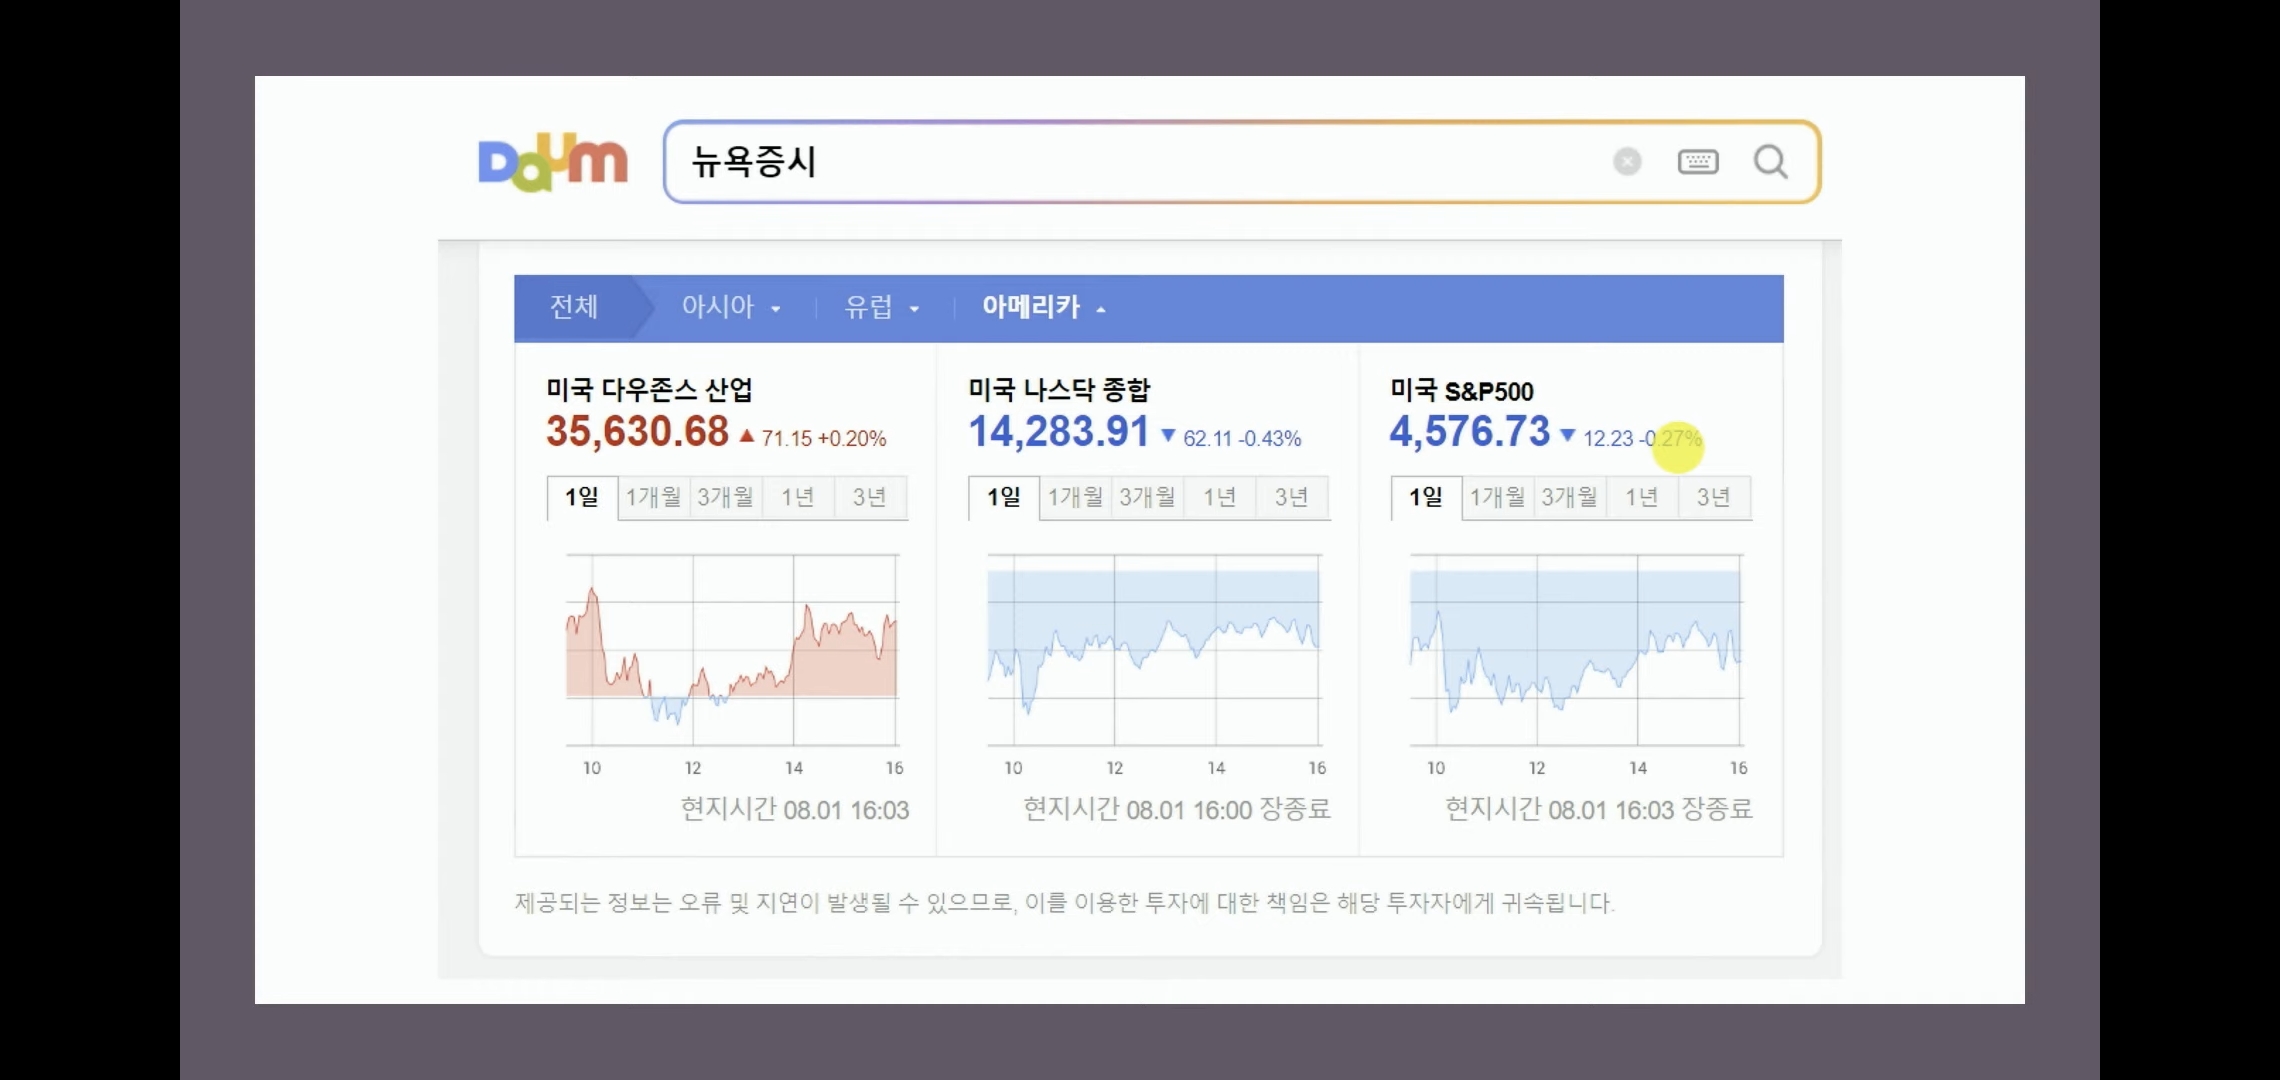Select the Dow Jones 1개월 tab

click(x=653, y=497)
